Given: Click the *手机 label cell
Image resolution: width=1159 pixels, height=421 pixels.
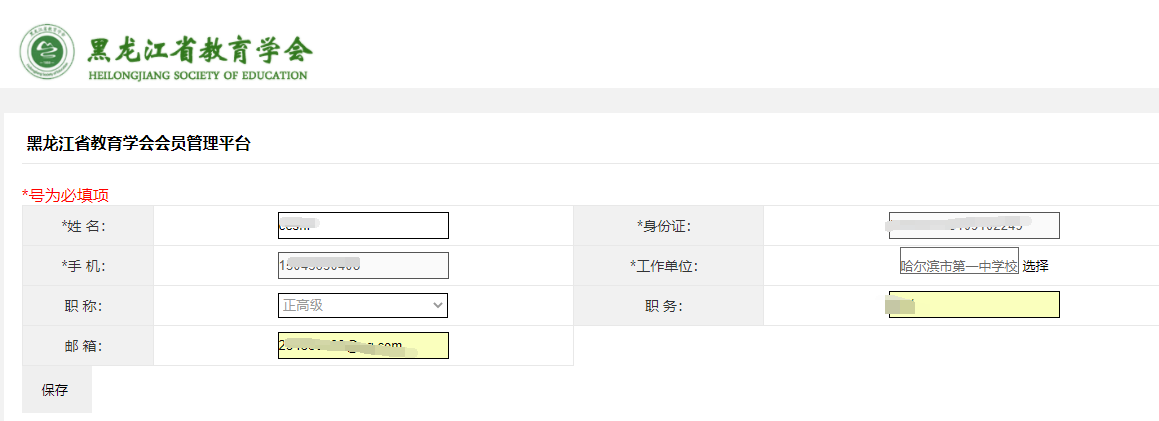Looking at the screenshot, I should pos(88,266).
